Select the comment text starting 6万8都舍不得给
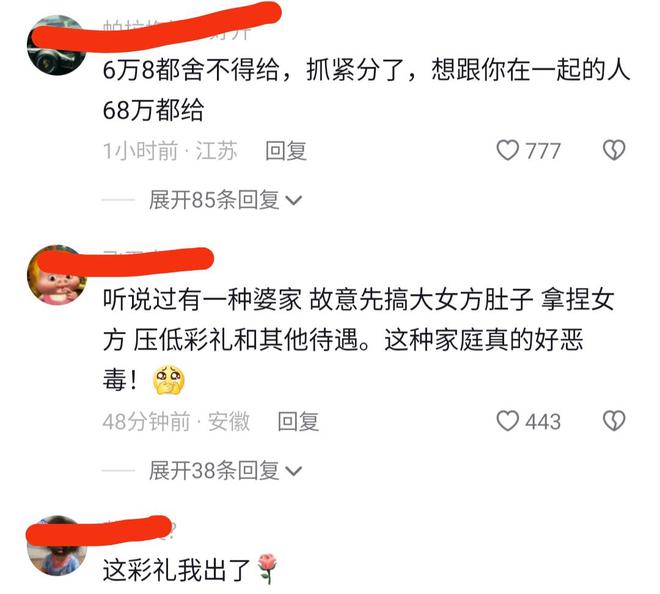The image size is (660, 594). click(366, 90)
